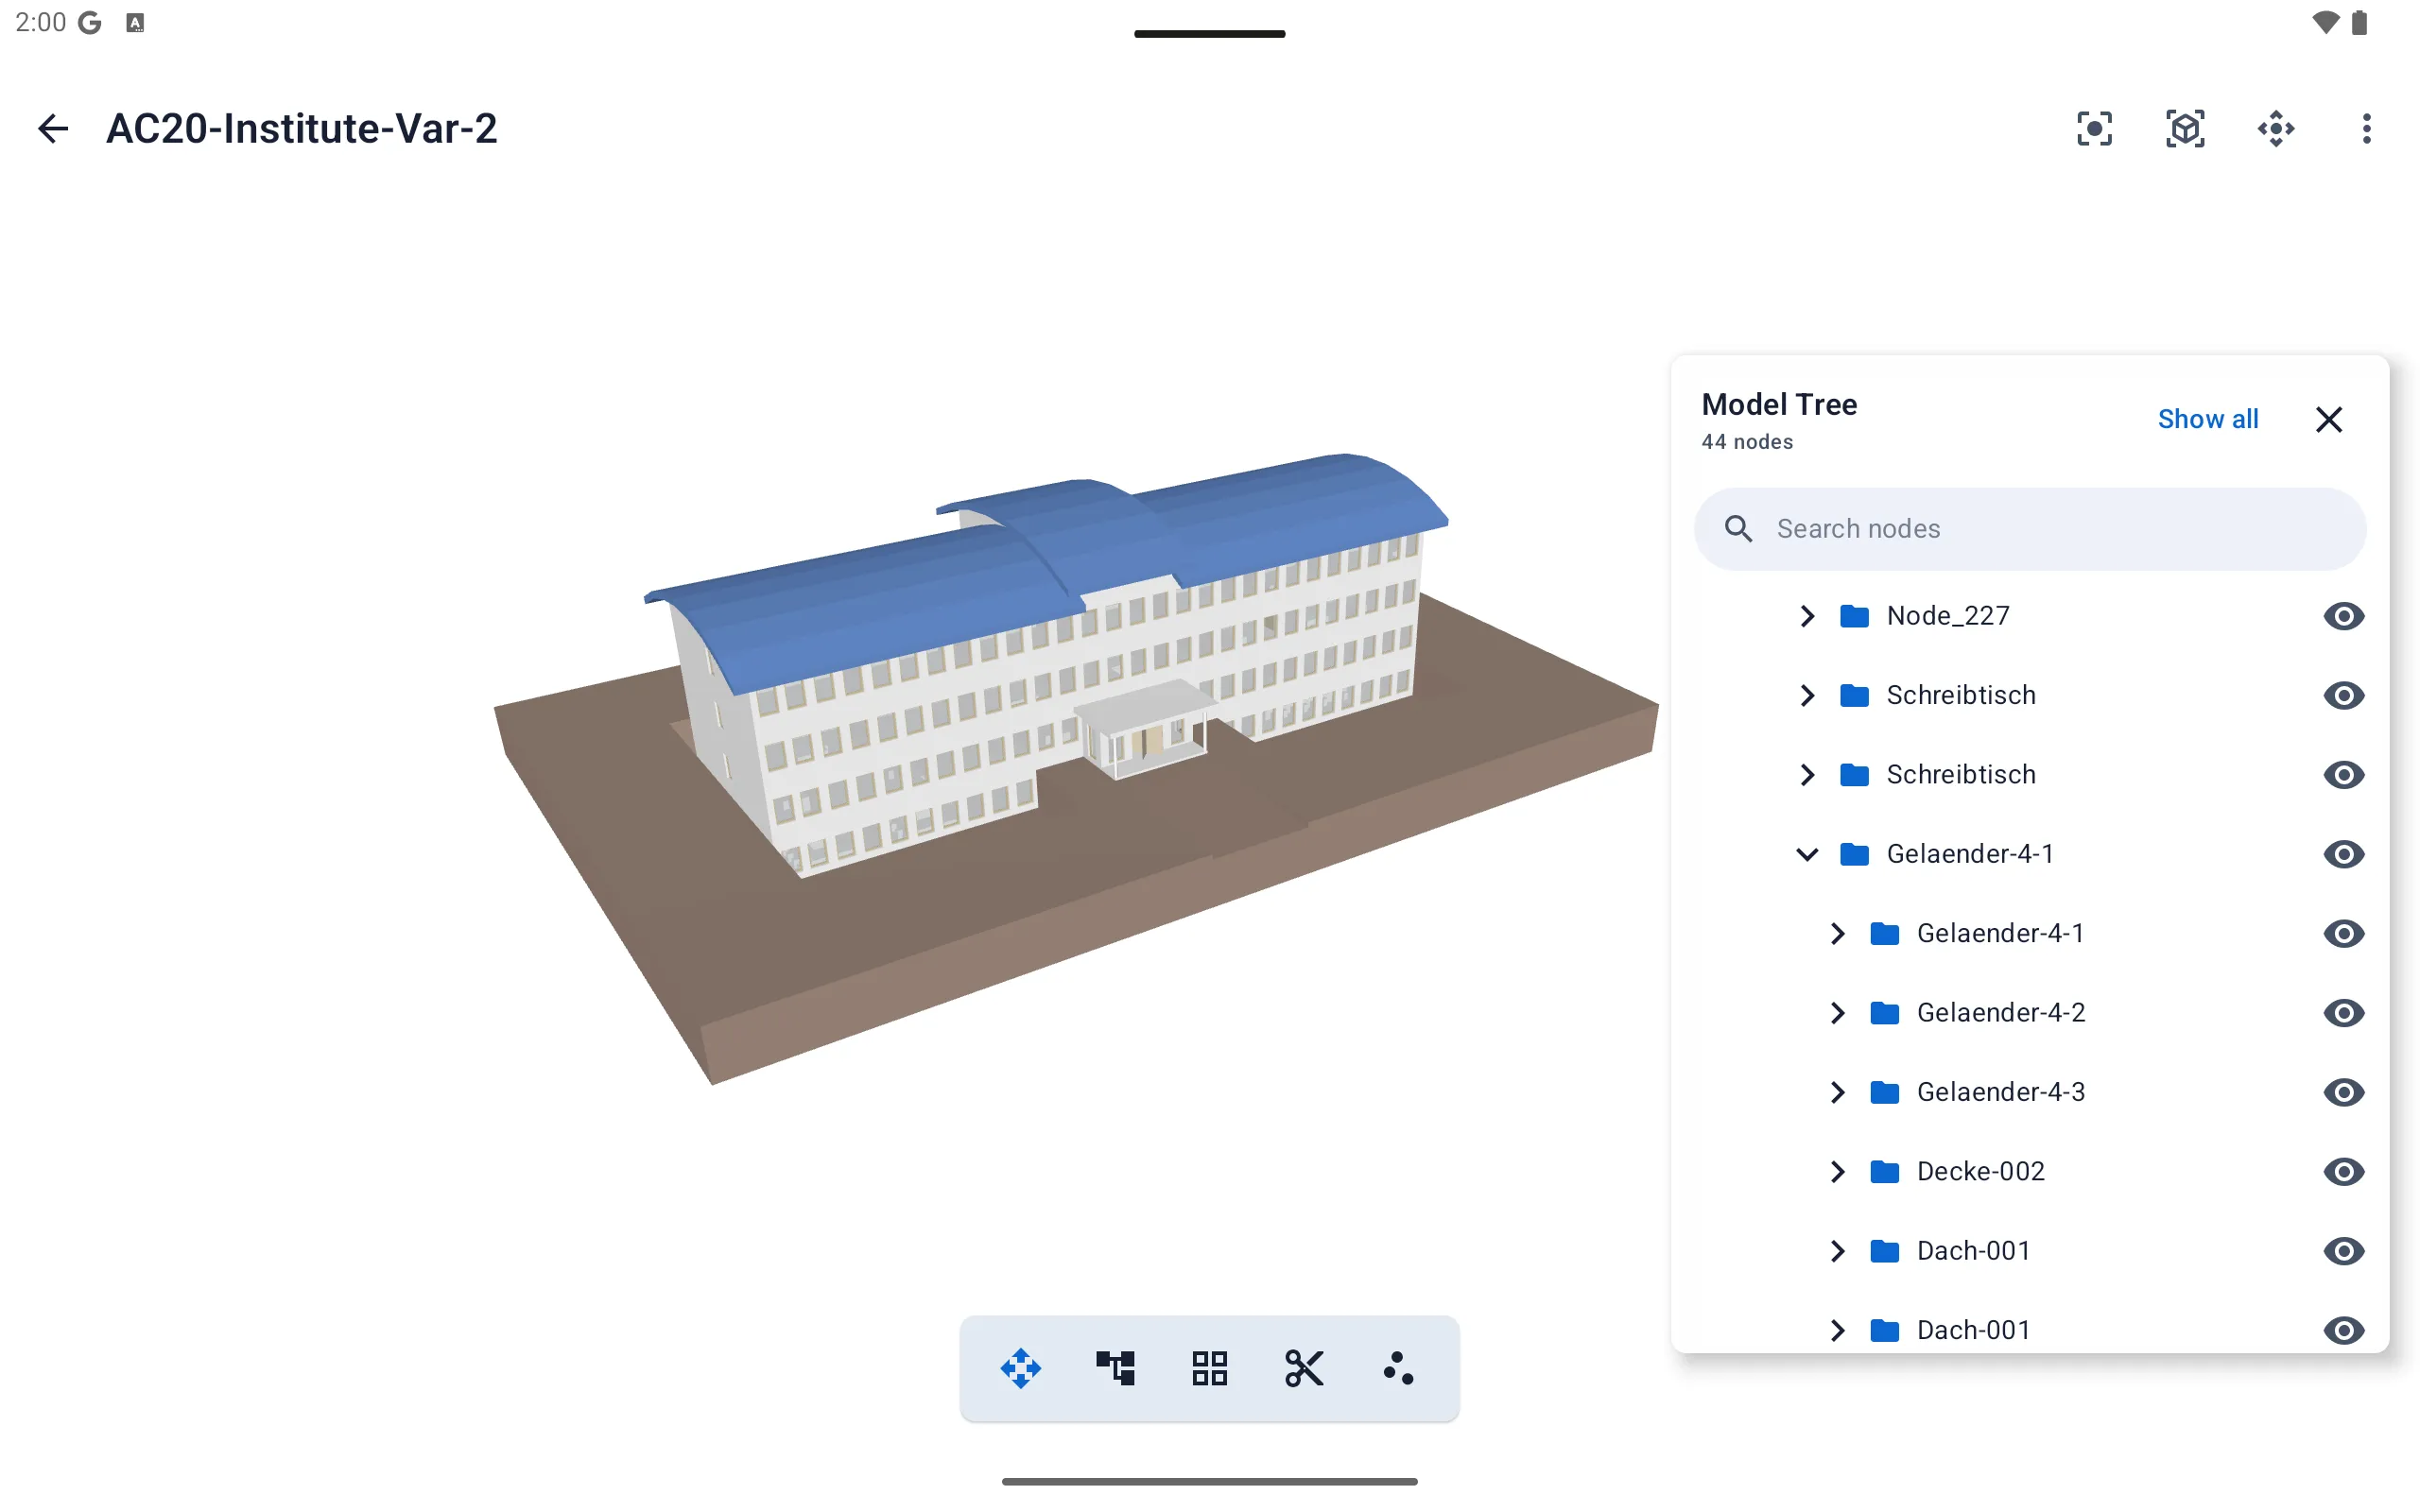Image resolution: width=2420 pixels, height=1512 pixels.
Task: Hide Decke-002 via its eye icon
Action: (2343, 1172)
